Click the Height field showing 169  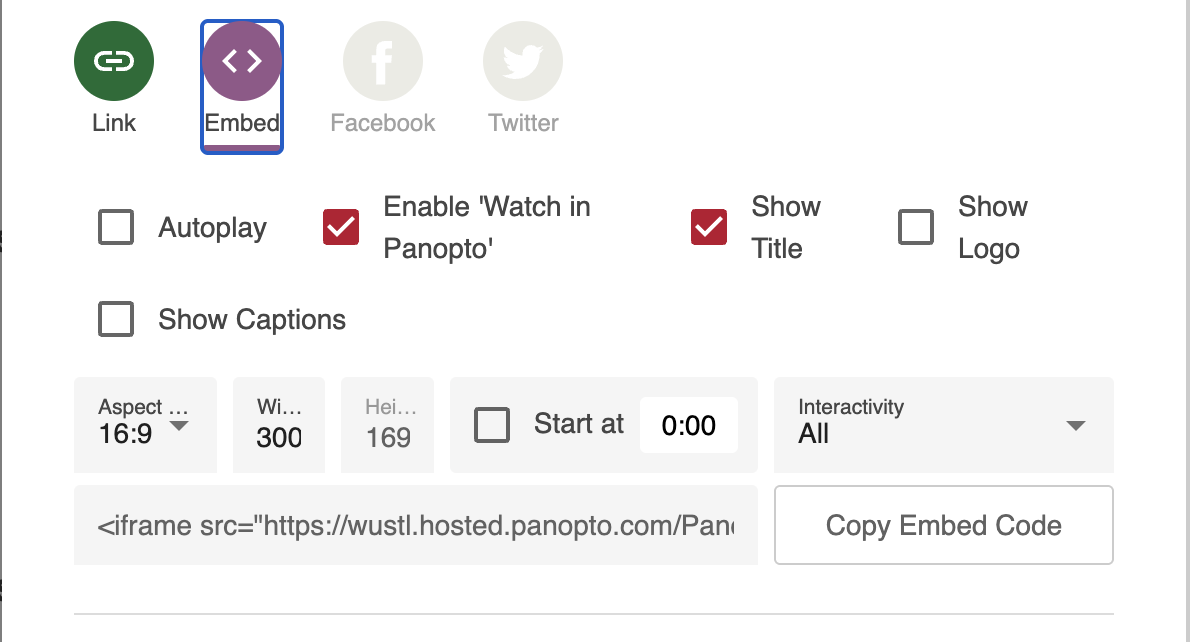tap(388, 437)
